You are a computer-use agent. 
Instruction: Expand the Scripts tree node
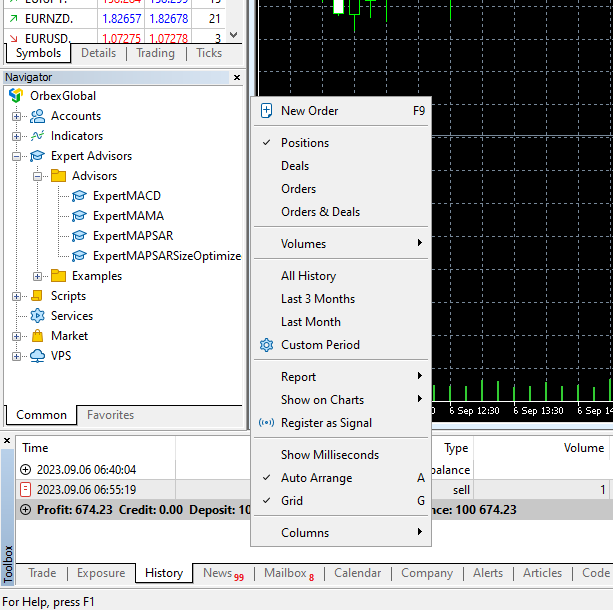point(16,296)
